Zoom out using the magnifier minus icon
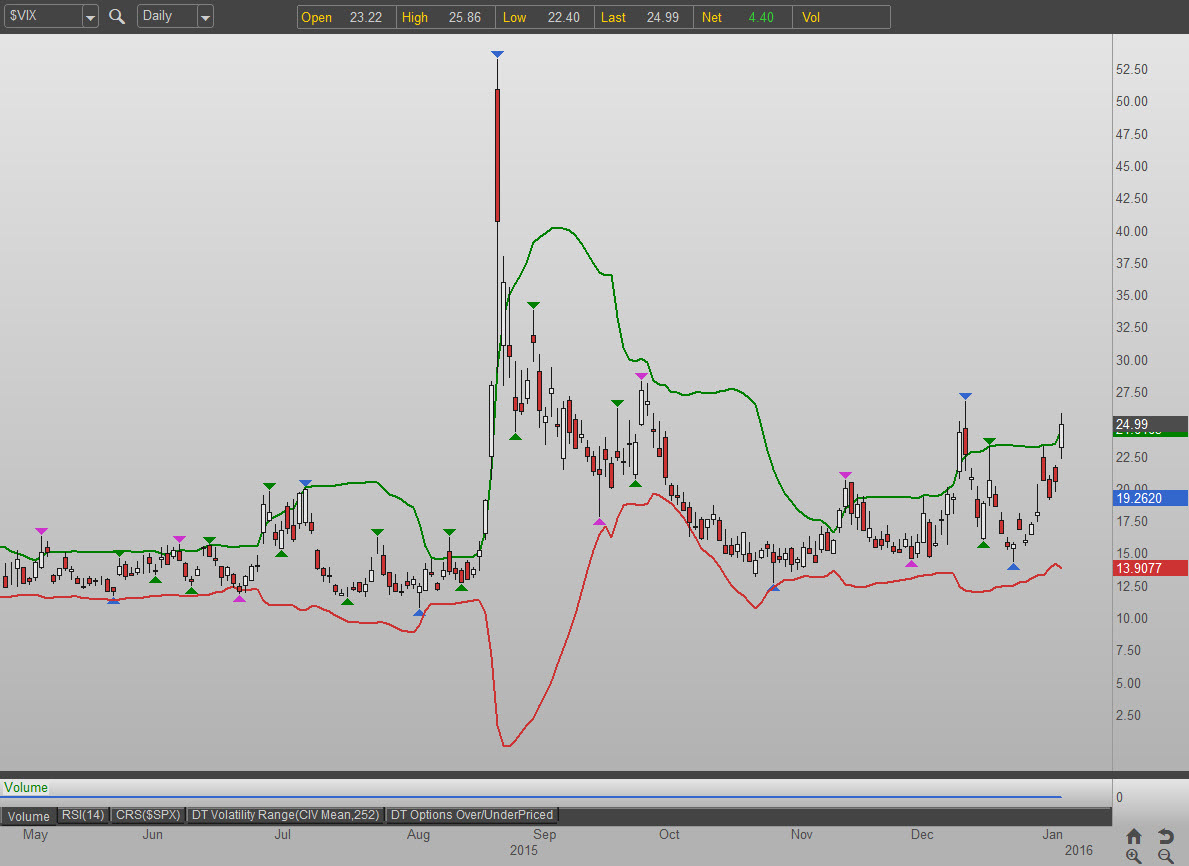This screenshot has width=1189, height=866. [1165, 856]
